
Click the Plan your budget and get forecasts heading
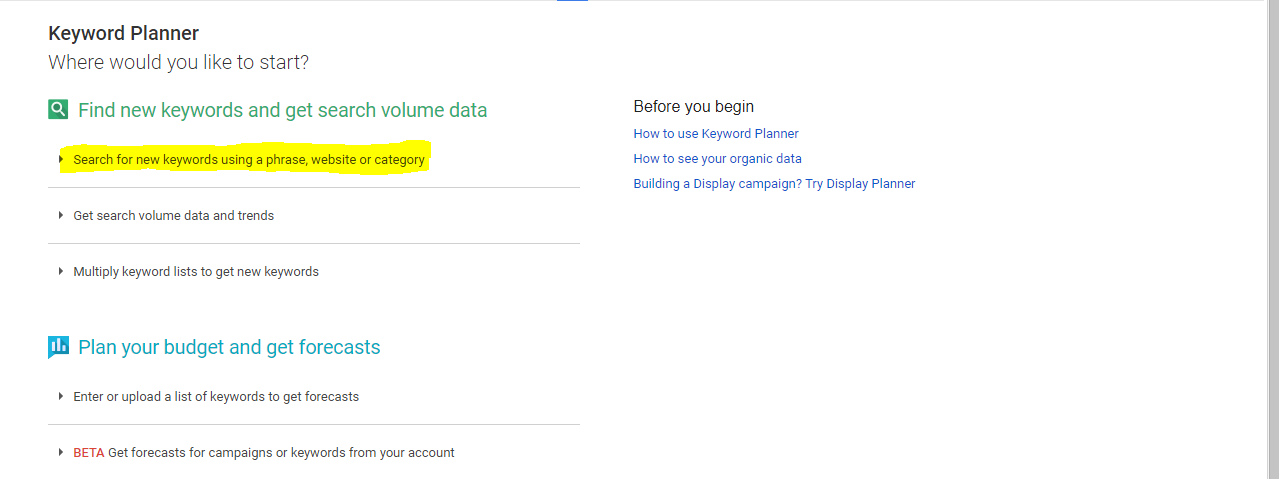pos(229,347)
